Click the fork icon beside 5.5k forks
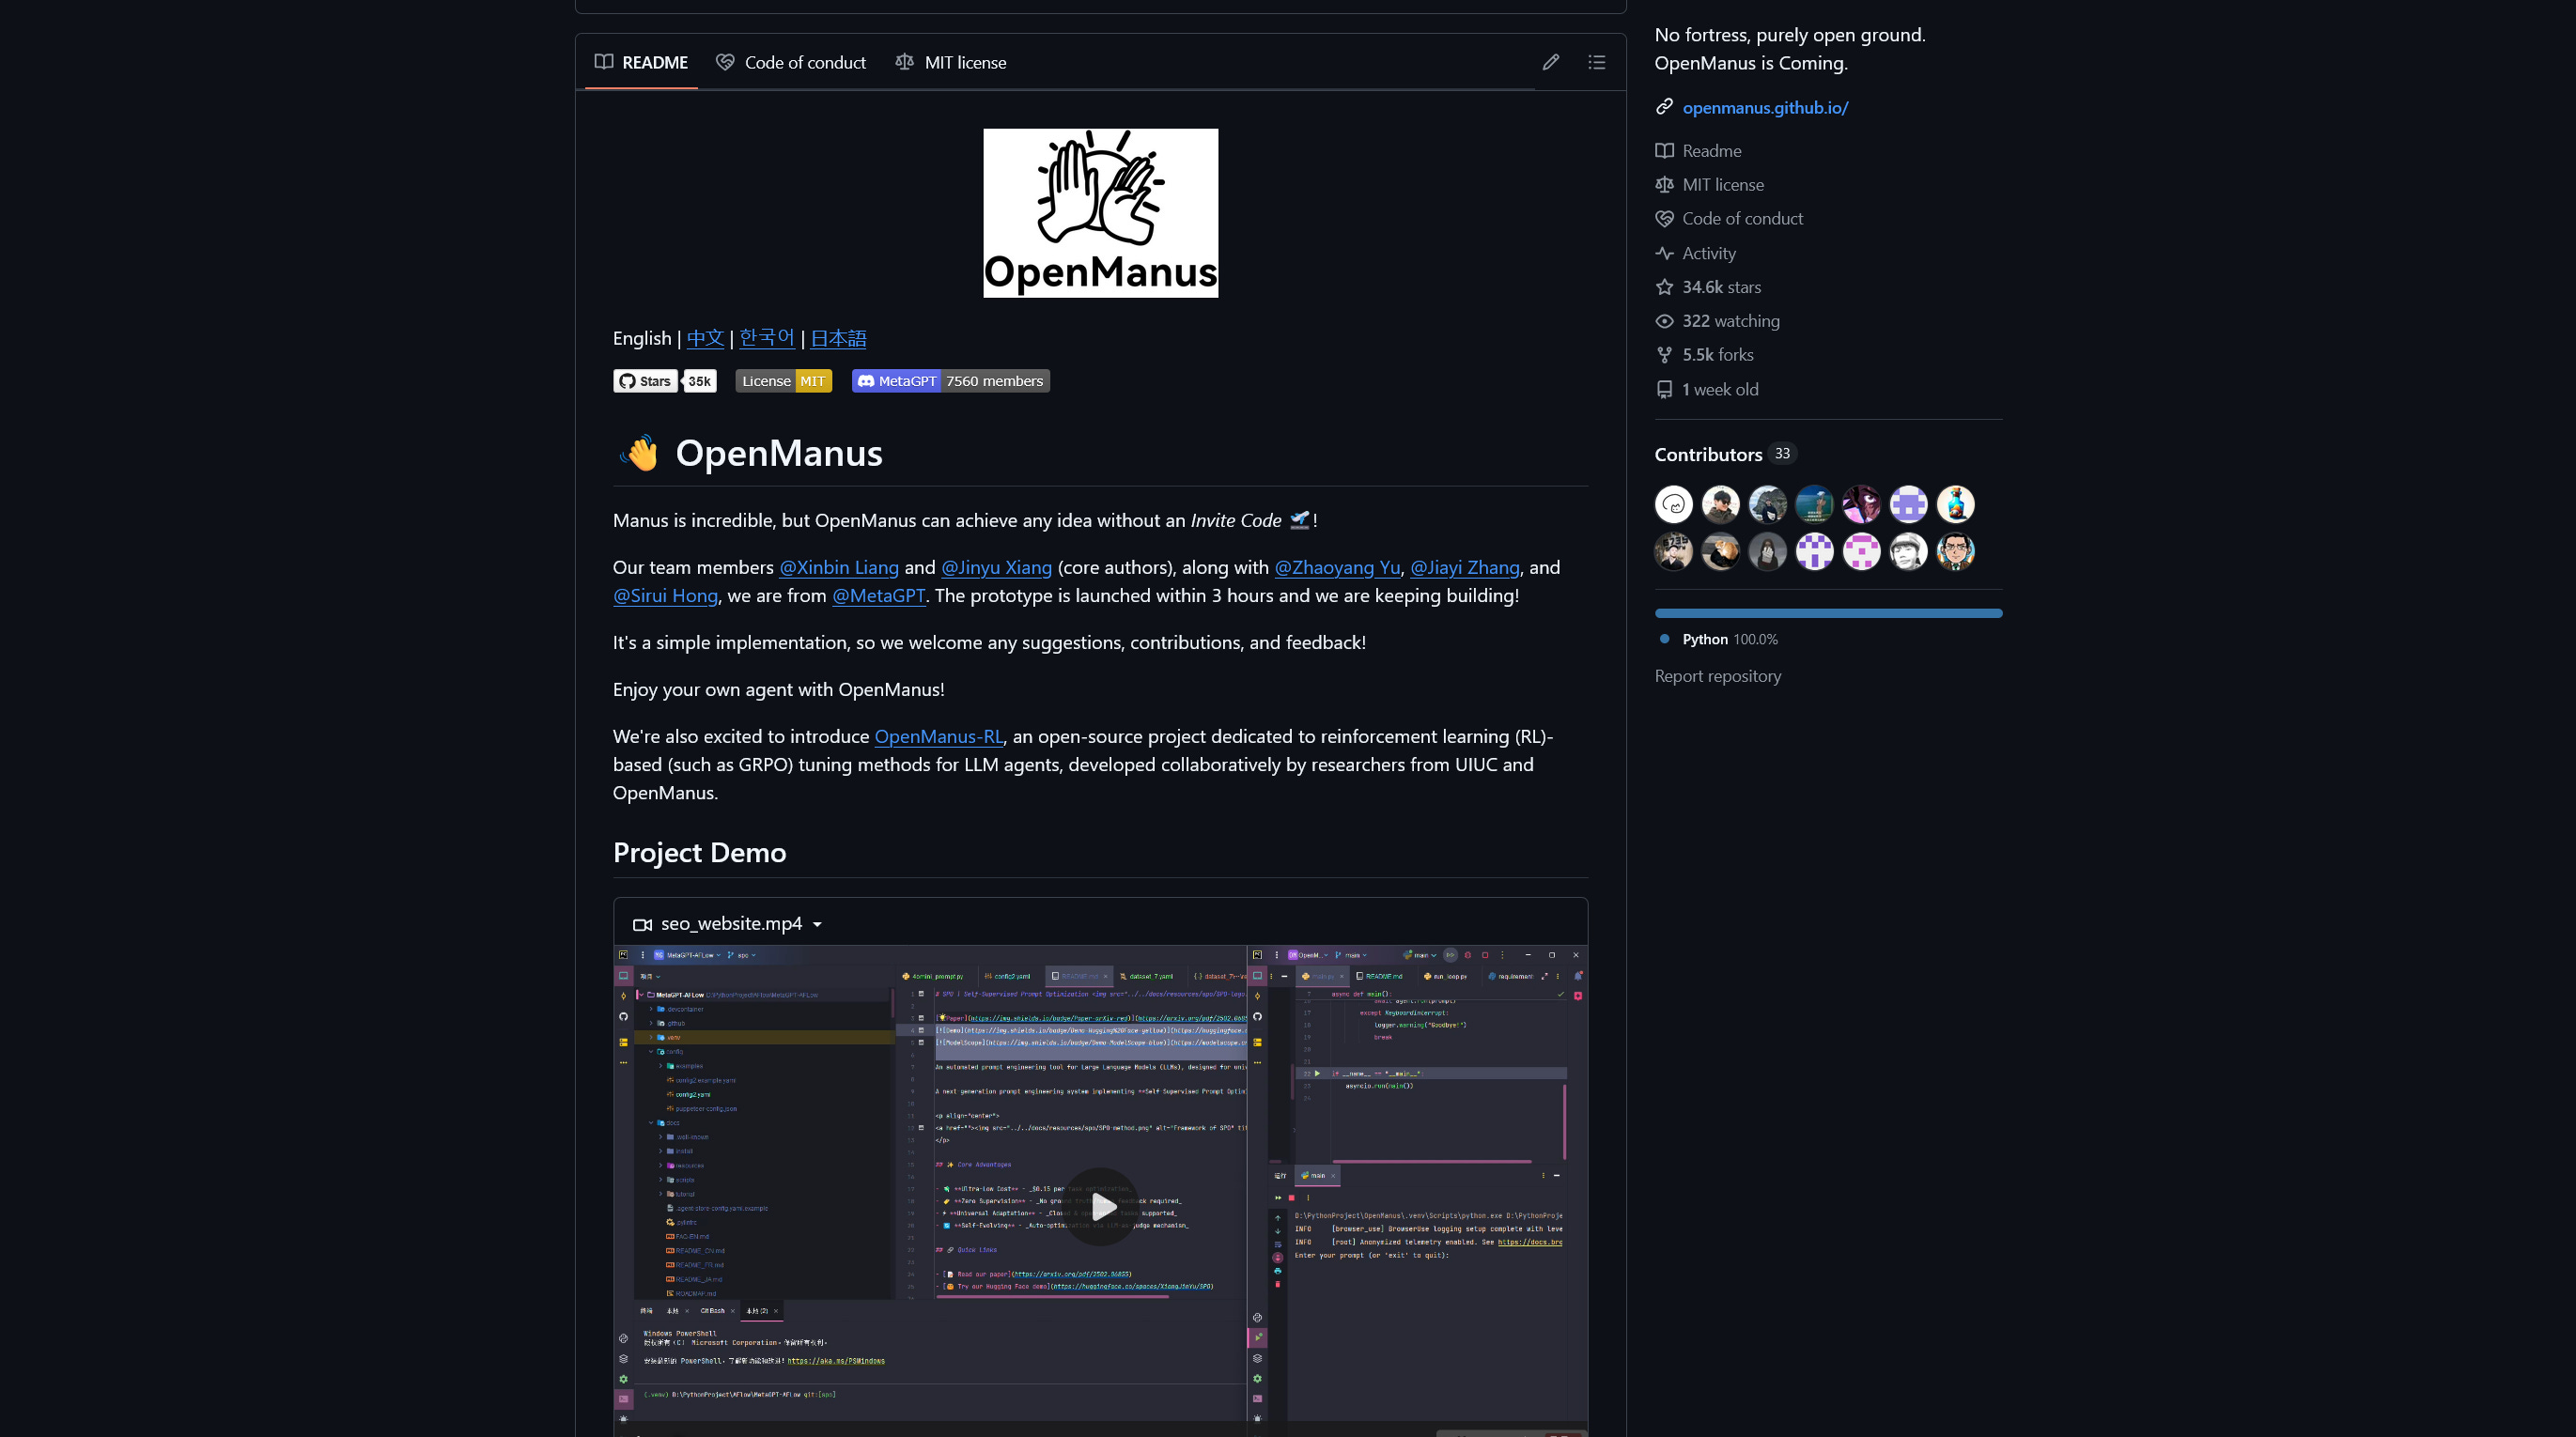 tap(1664, 355)
